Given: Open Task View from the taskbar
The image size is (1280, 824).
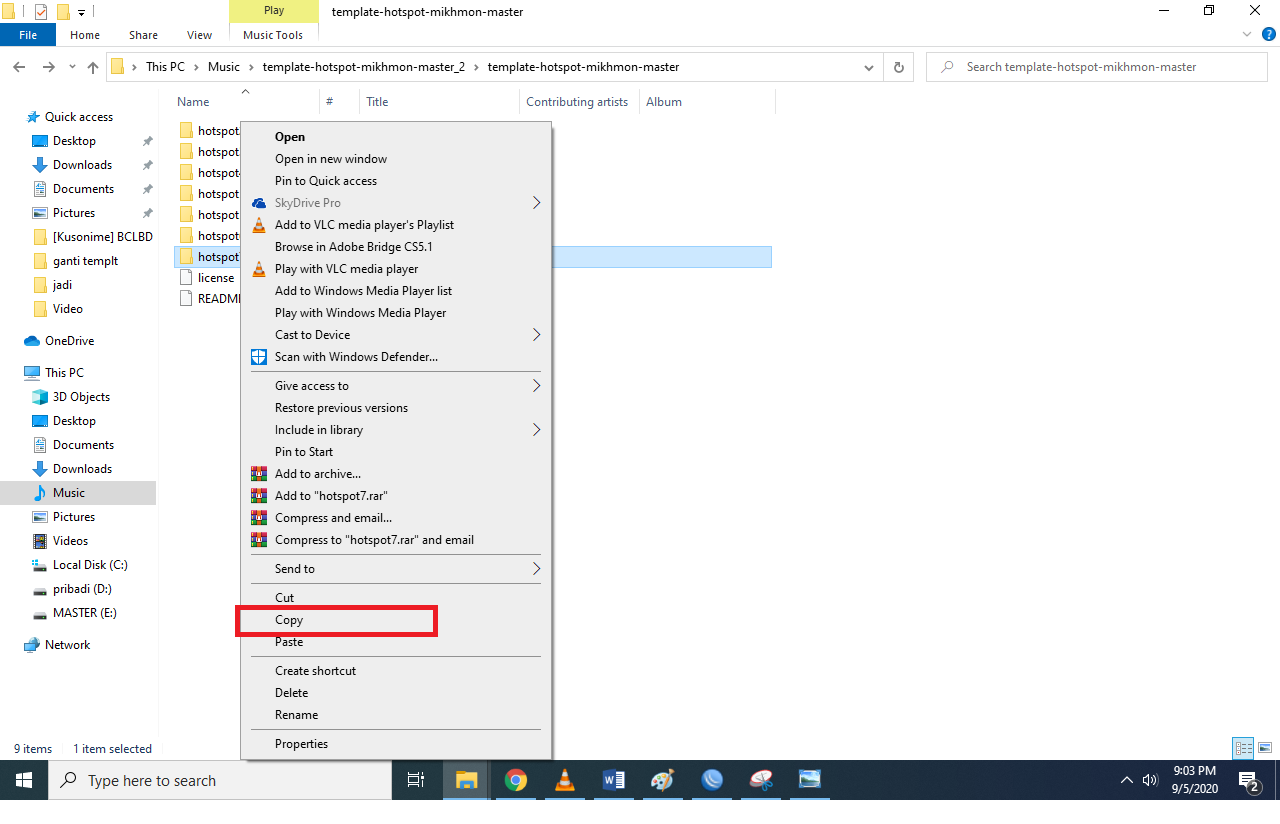Looking at the screenshot, I should pos(416,780).
